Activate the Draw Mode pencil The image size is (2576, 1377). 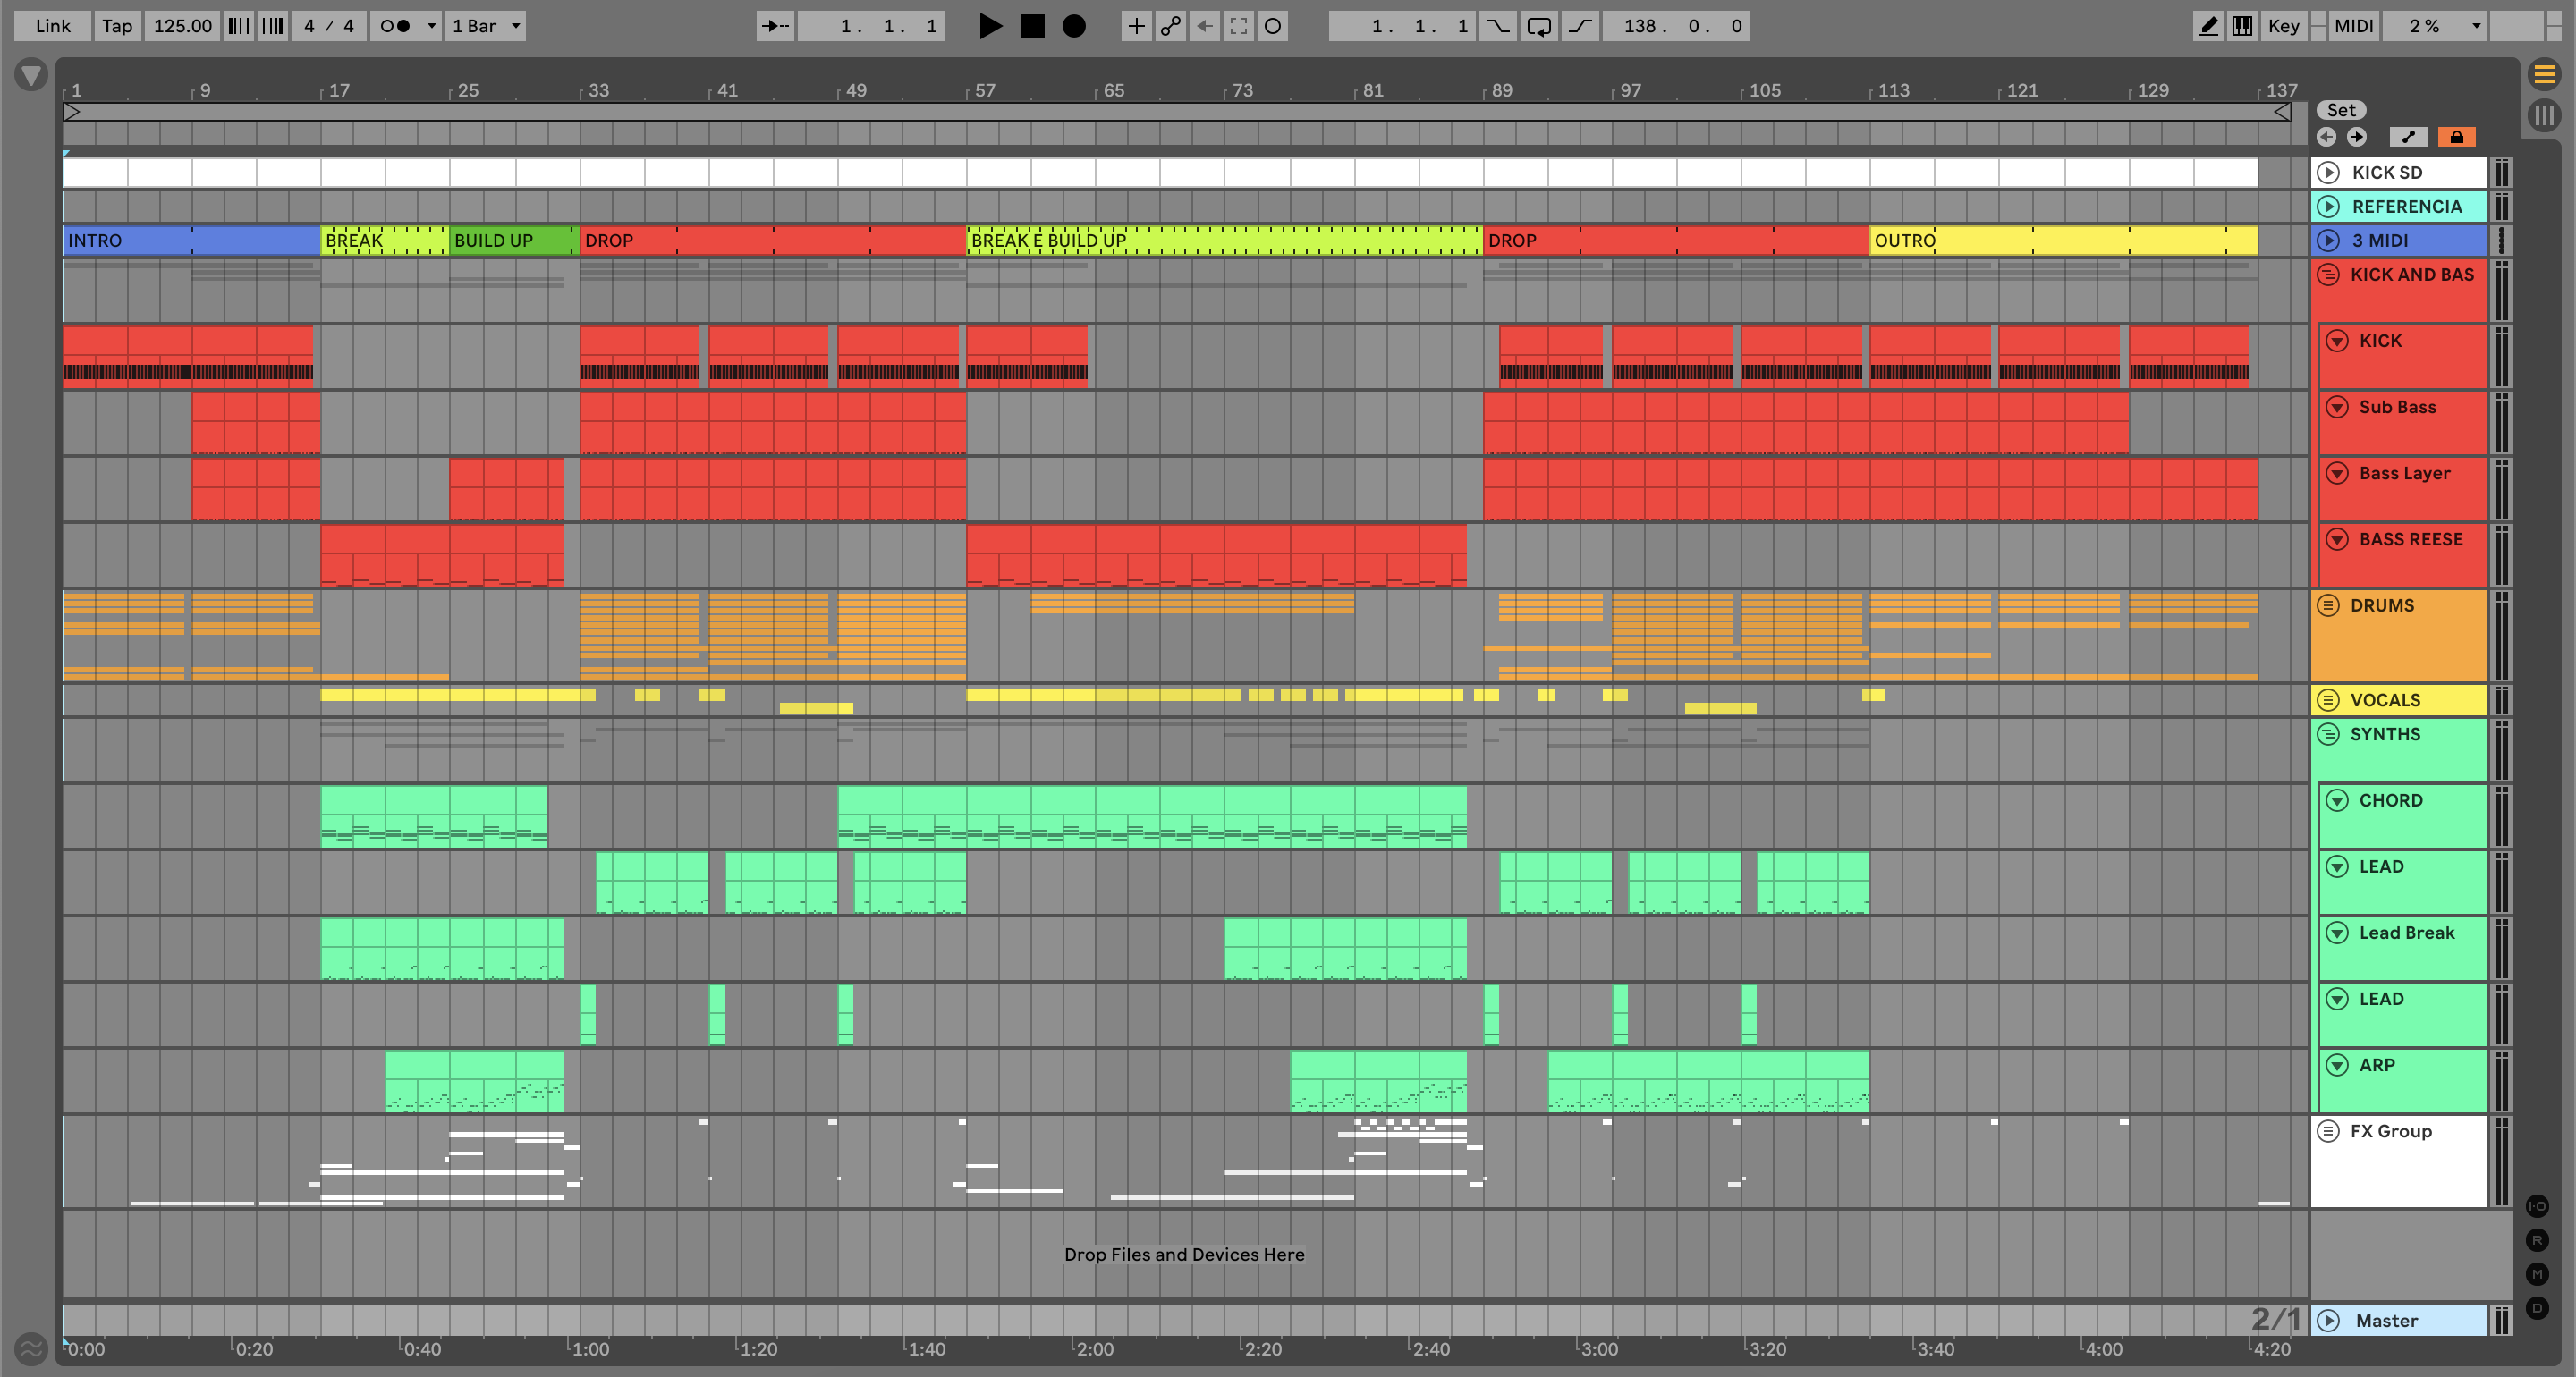2208,26
